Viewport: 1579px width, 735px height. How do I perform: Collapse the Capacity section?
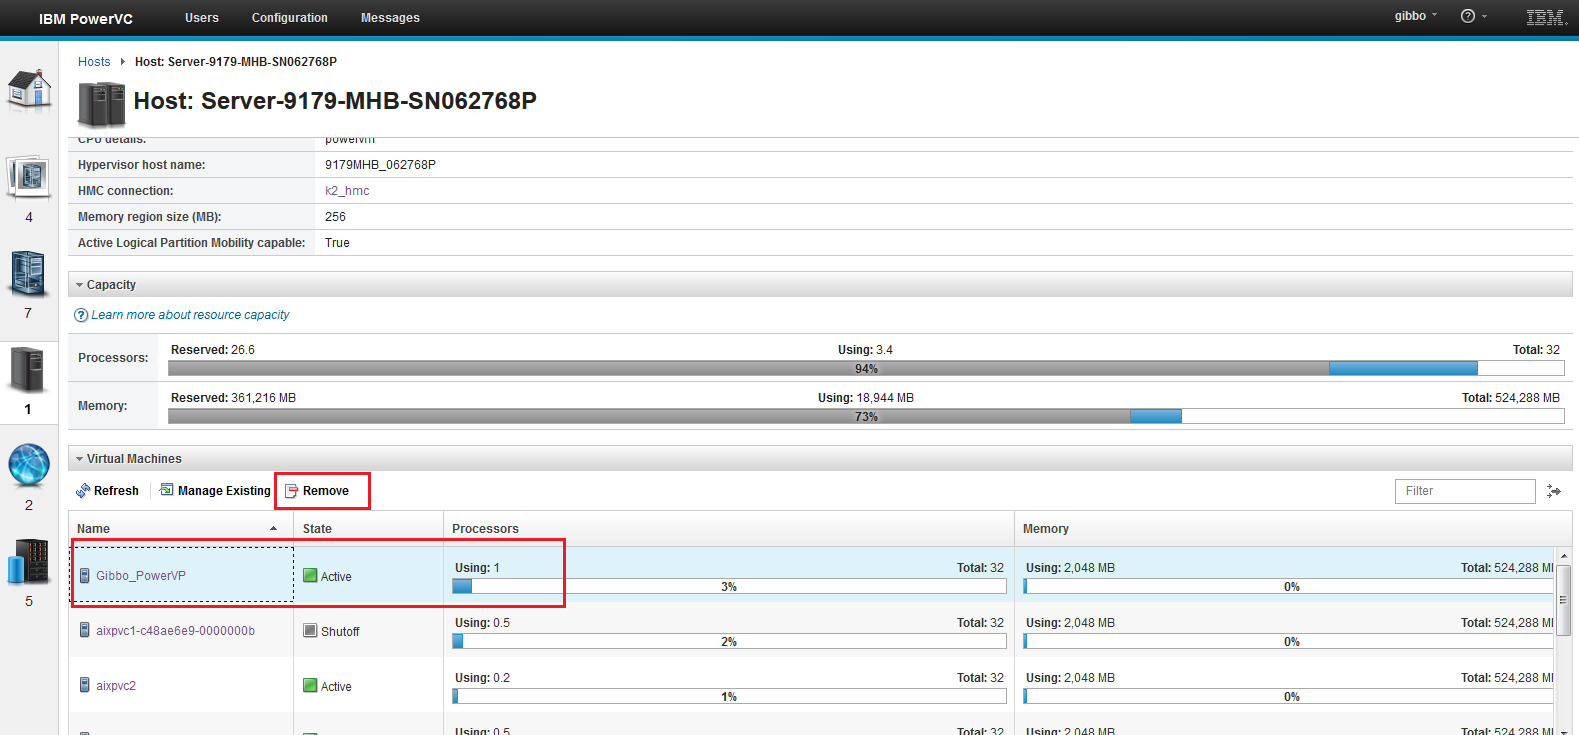(80, 285)
